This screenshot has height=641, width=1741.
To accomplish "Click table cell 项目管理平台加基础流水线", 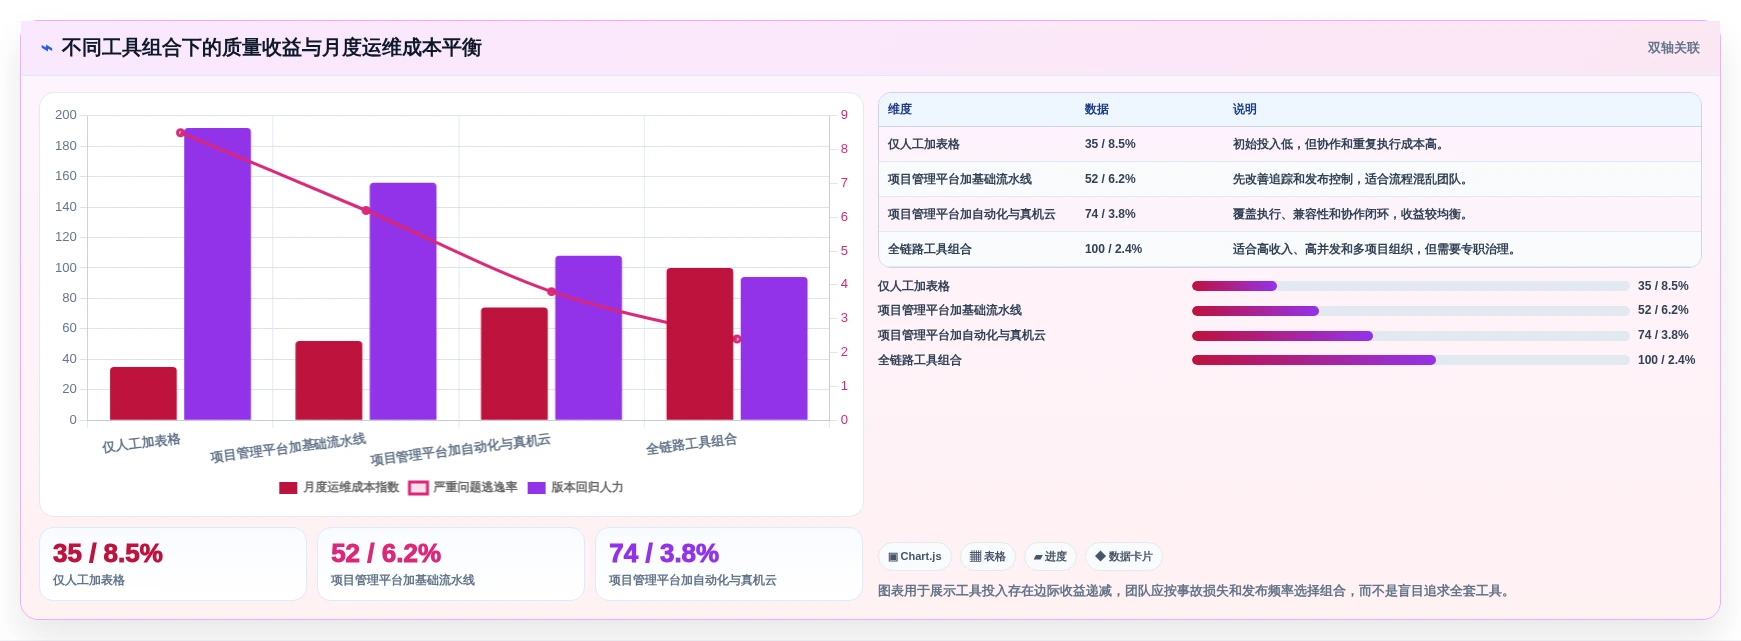I will click(x=960, y=180).
